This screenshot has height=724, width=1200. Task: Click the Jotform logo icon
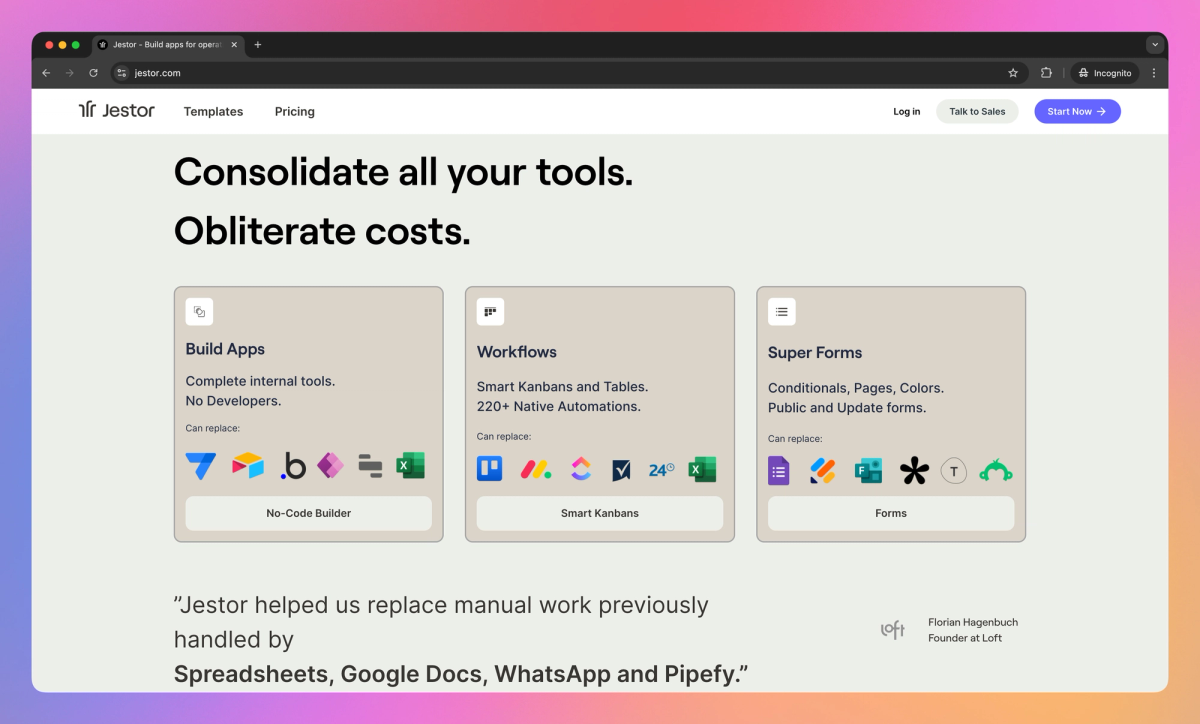click(x=823, y=470)
